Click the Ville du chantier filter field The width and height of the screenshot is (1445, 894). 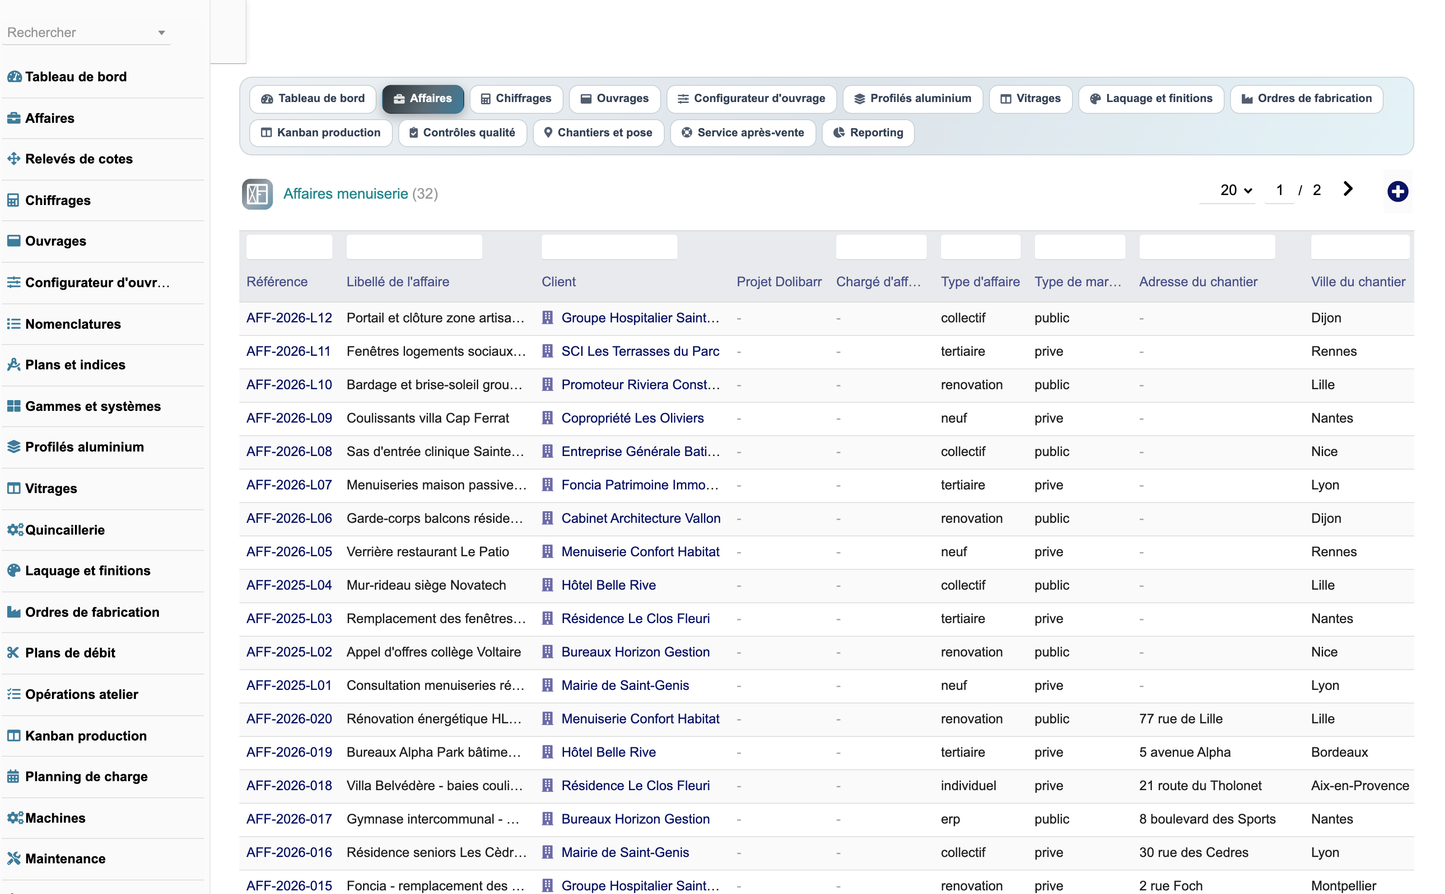(1360, 247)
